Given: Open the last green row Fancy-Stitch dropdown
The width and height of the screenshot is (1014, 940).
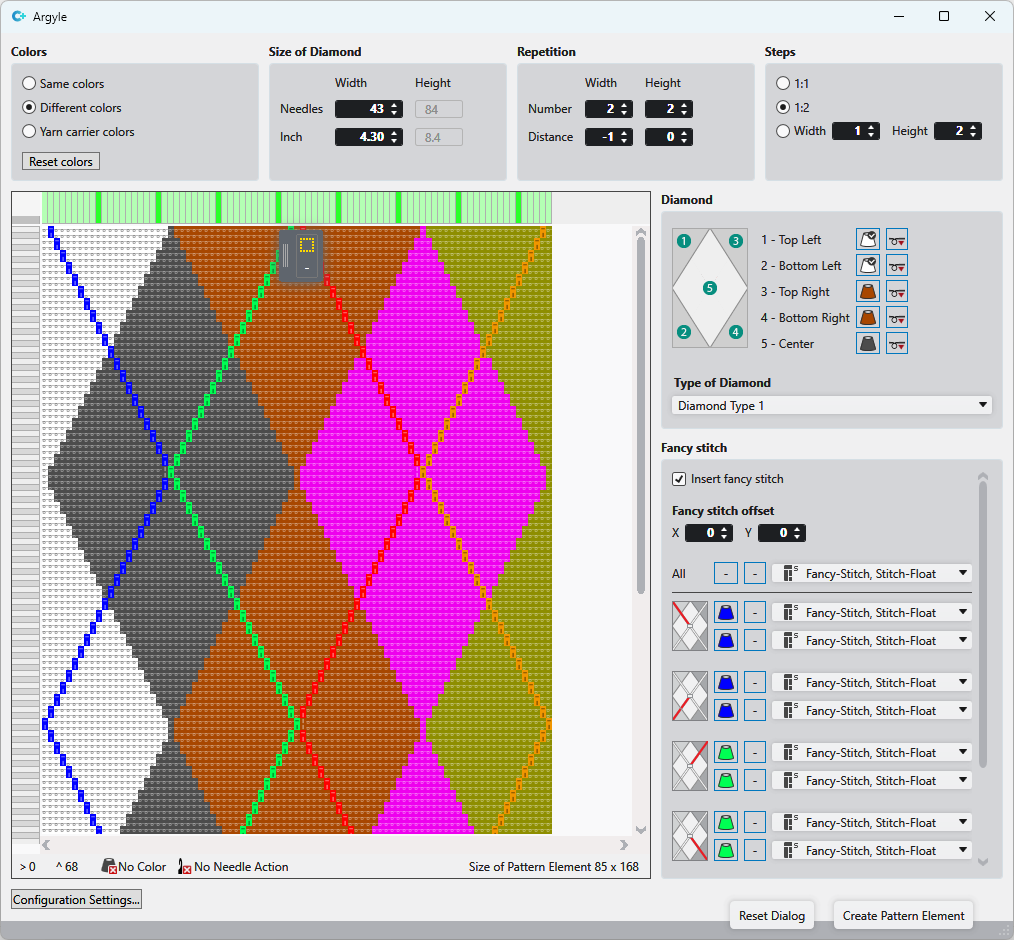Looking at the screenshot, I should [871, 851].
